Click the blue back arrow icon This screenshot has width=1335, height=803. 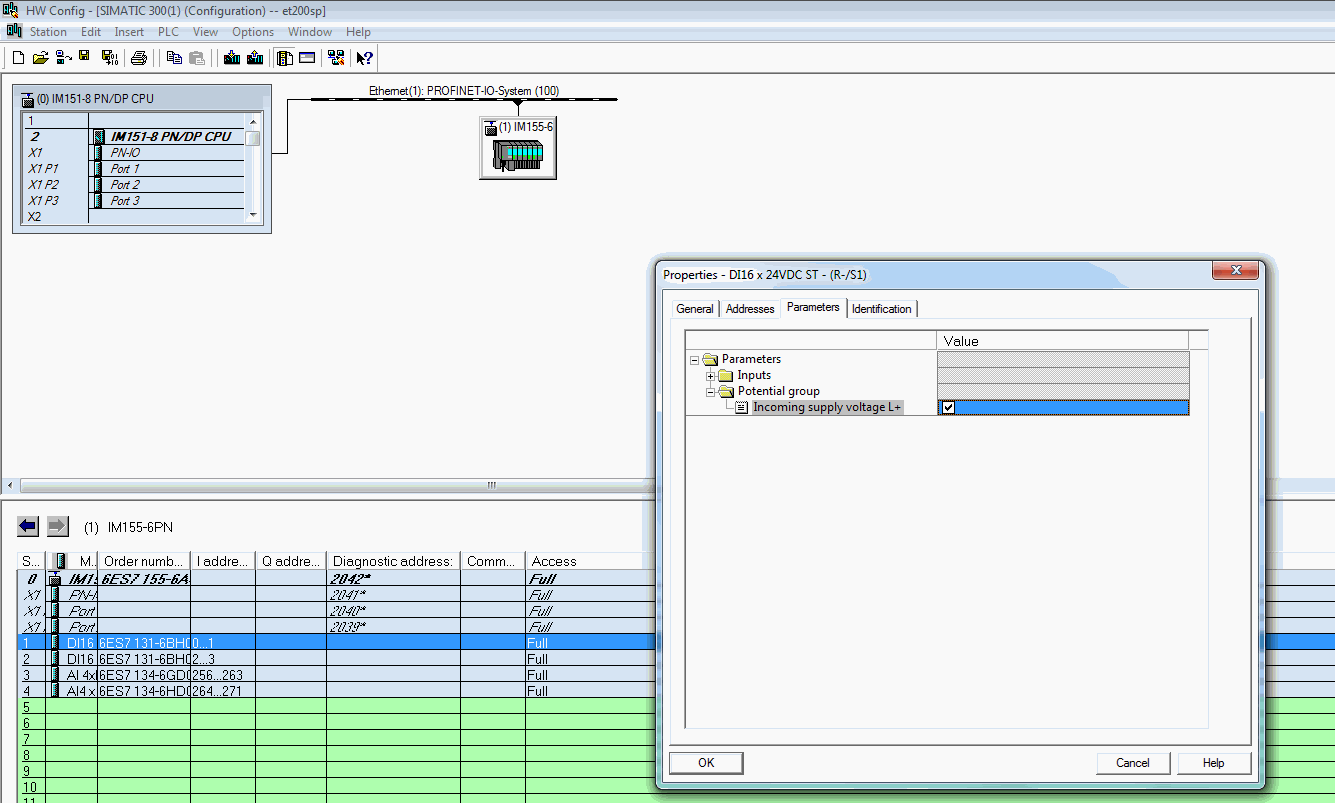[28, 526]
